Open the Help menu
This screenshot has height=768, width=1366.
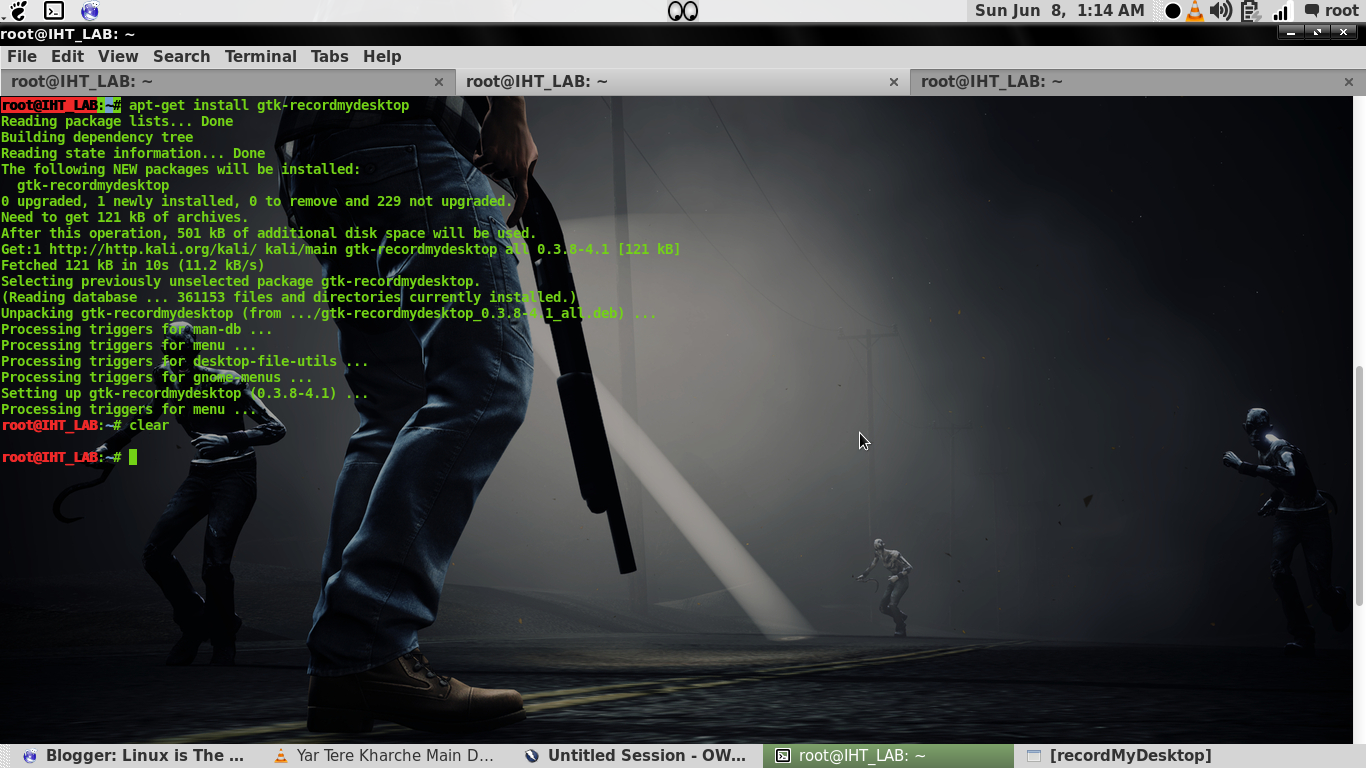coord(382,57)
